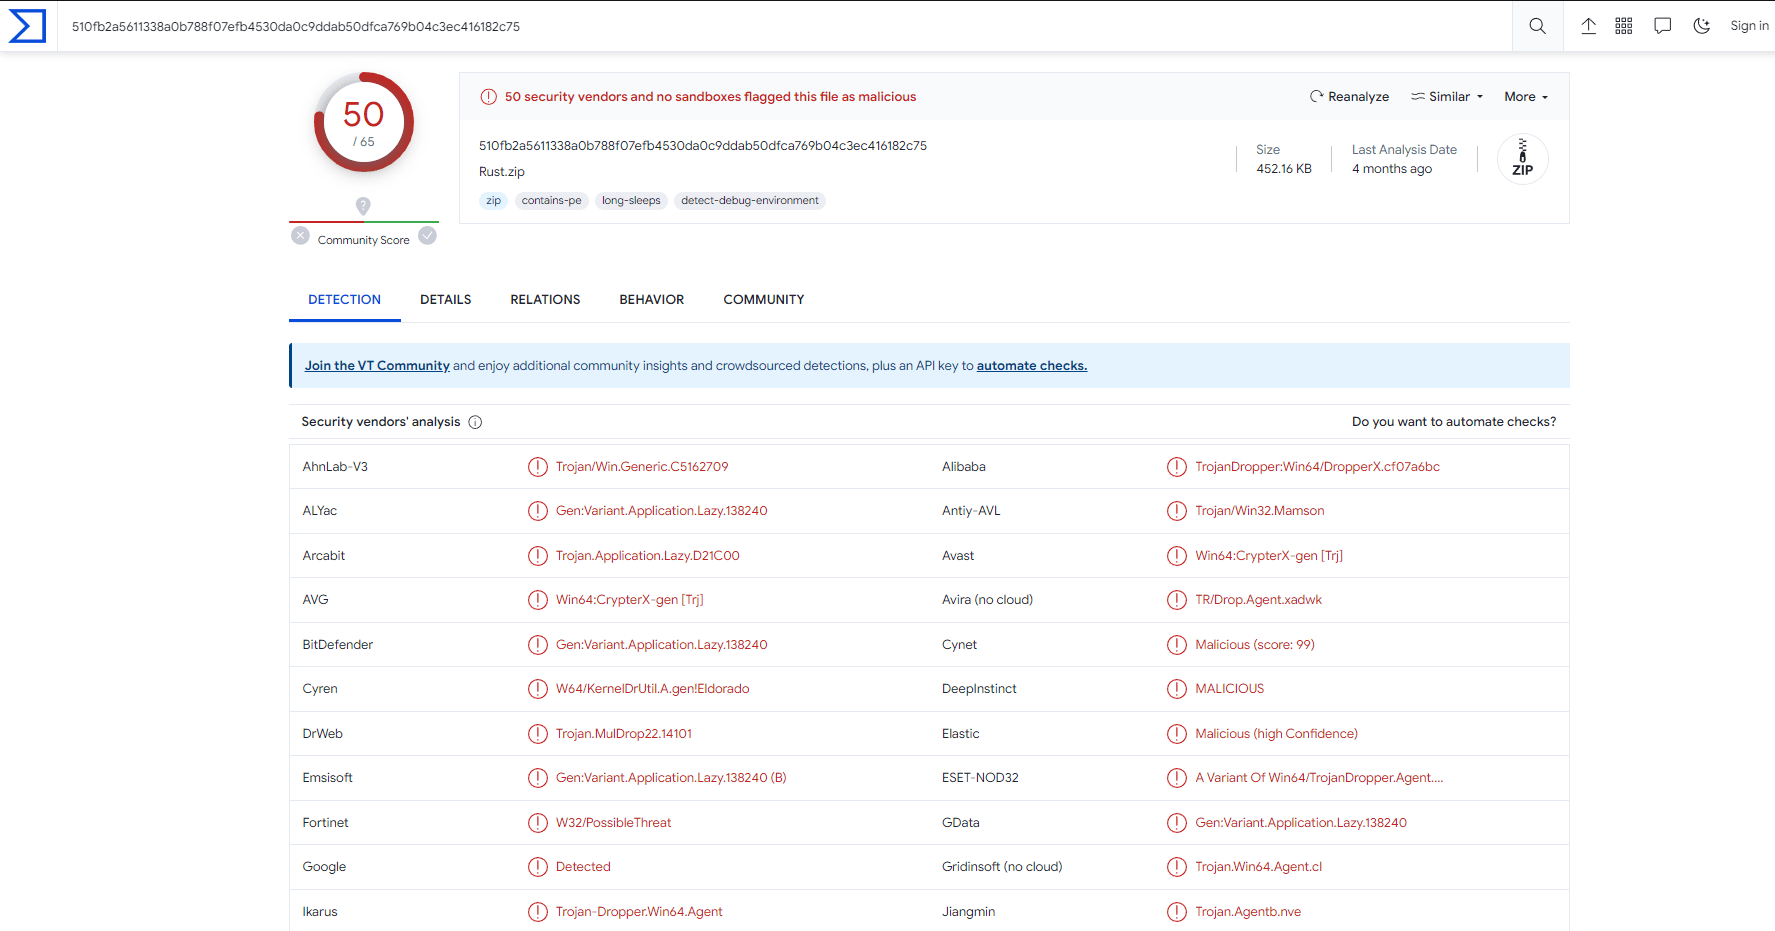The image size is (1775, 931).
Task: Click the community score location marker
Action: (363, 205)
